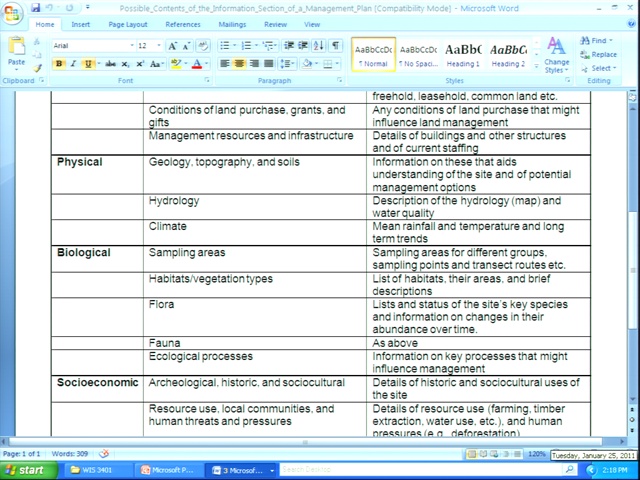
Task: Click the Grow Font icon
Action: (x=172, y=46)
